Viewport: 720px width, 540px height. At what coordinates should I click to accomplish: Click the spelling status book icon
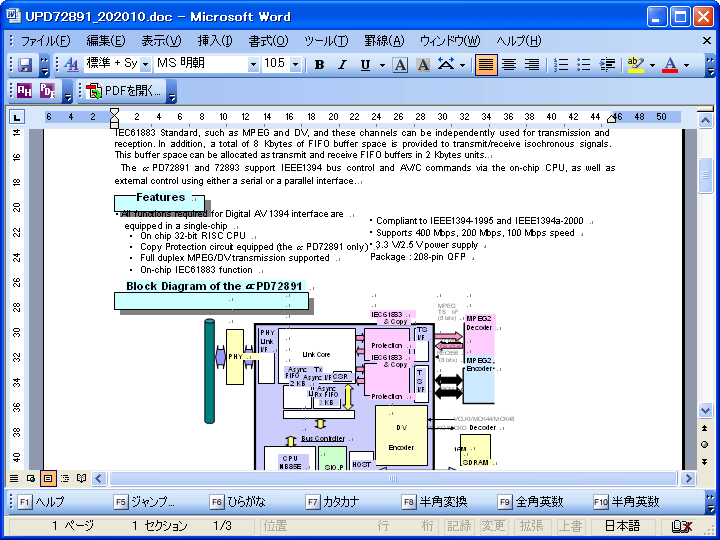[681, 527]
